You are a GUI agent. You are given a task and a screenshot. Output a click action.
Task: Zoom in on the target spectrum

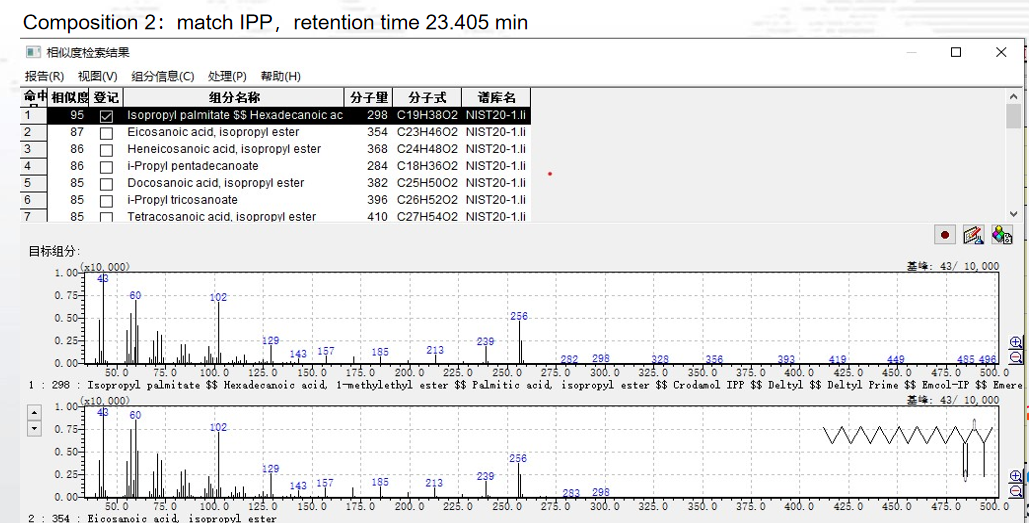1016,343
